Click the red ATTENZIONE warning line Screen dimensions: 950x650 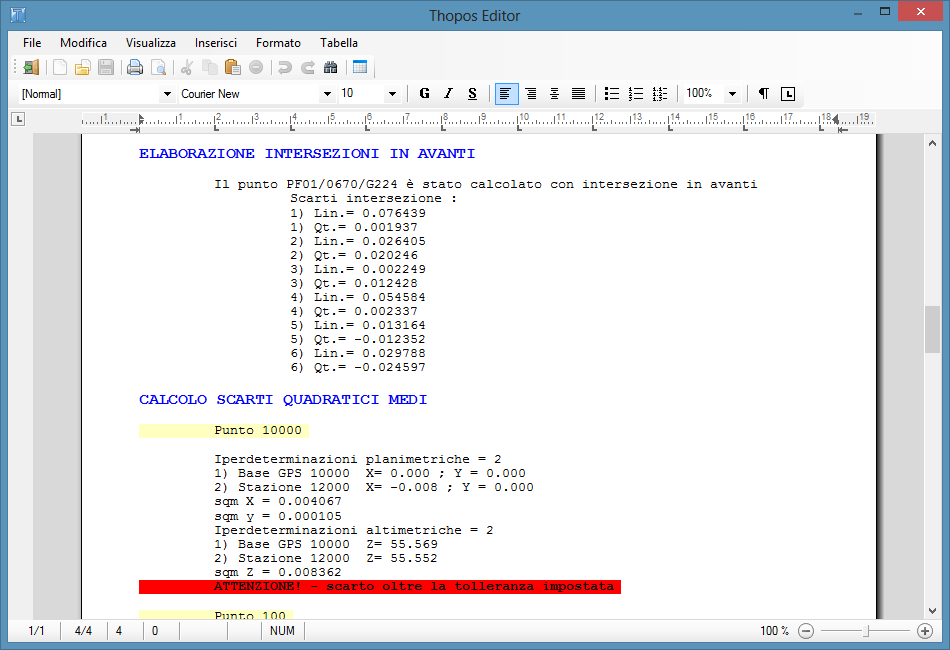click(380, 586)
